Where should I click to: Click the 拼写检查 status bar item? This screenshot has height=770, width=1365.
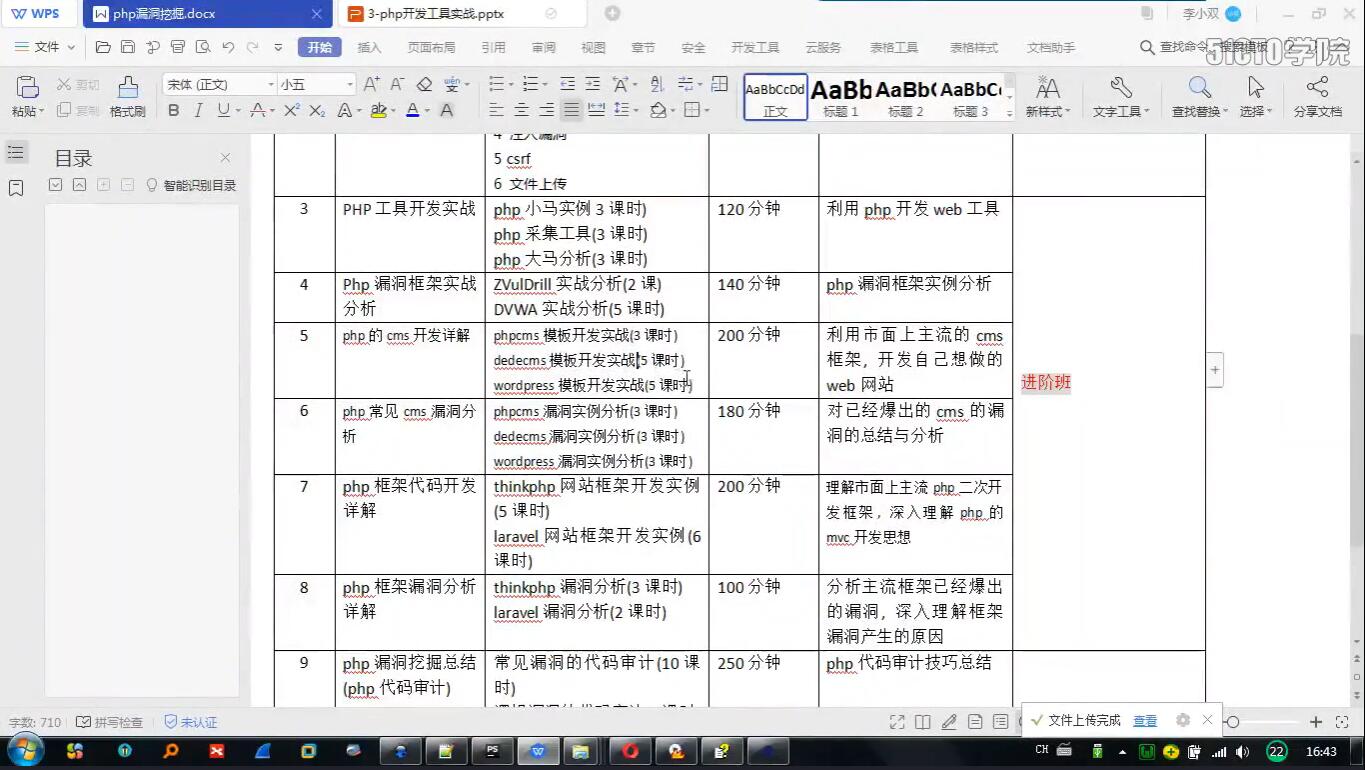(110, 722)
